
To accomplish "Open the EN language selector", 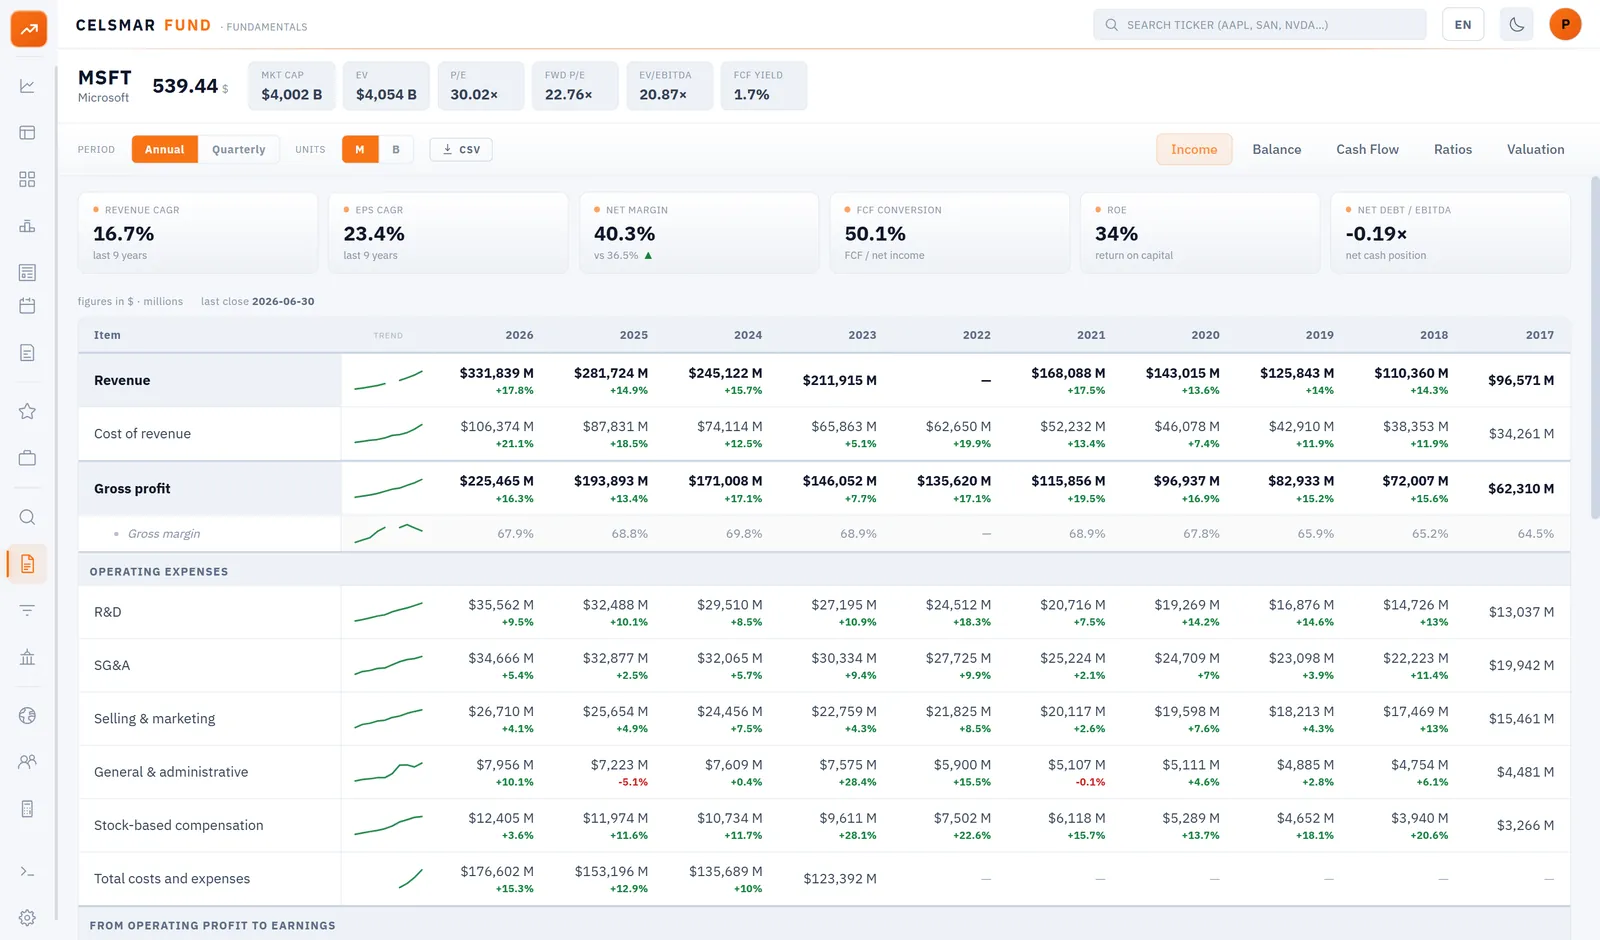I will 1463,25.
